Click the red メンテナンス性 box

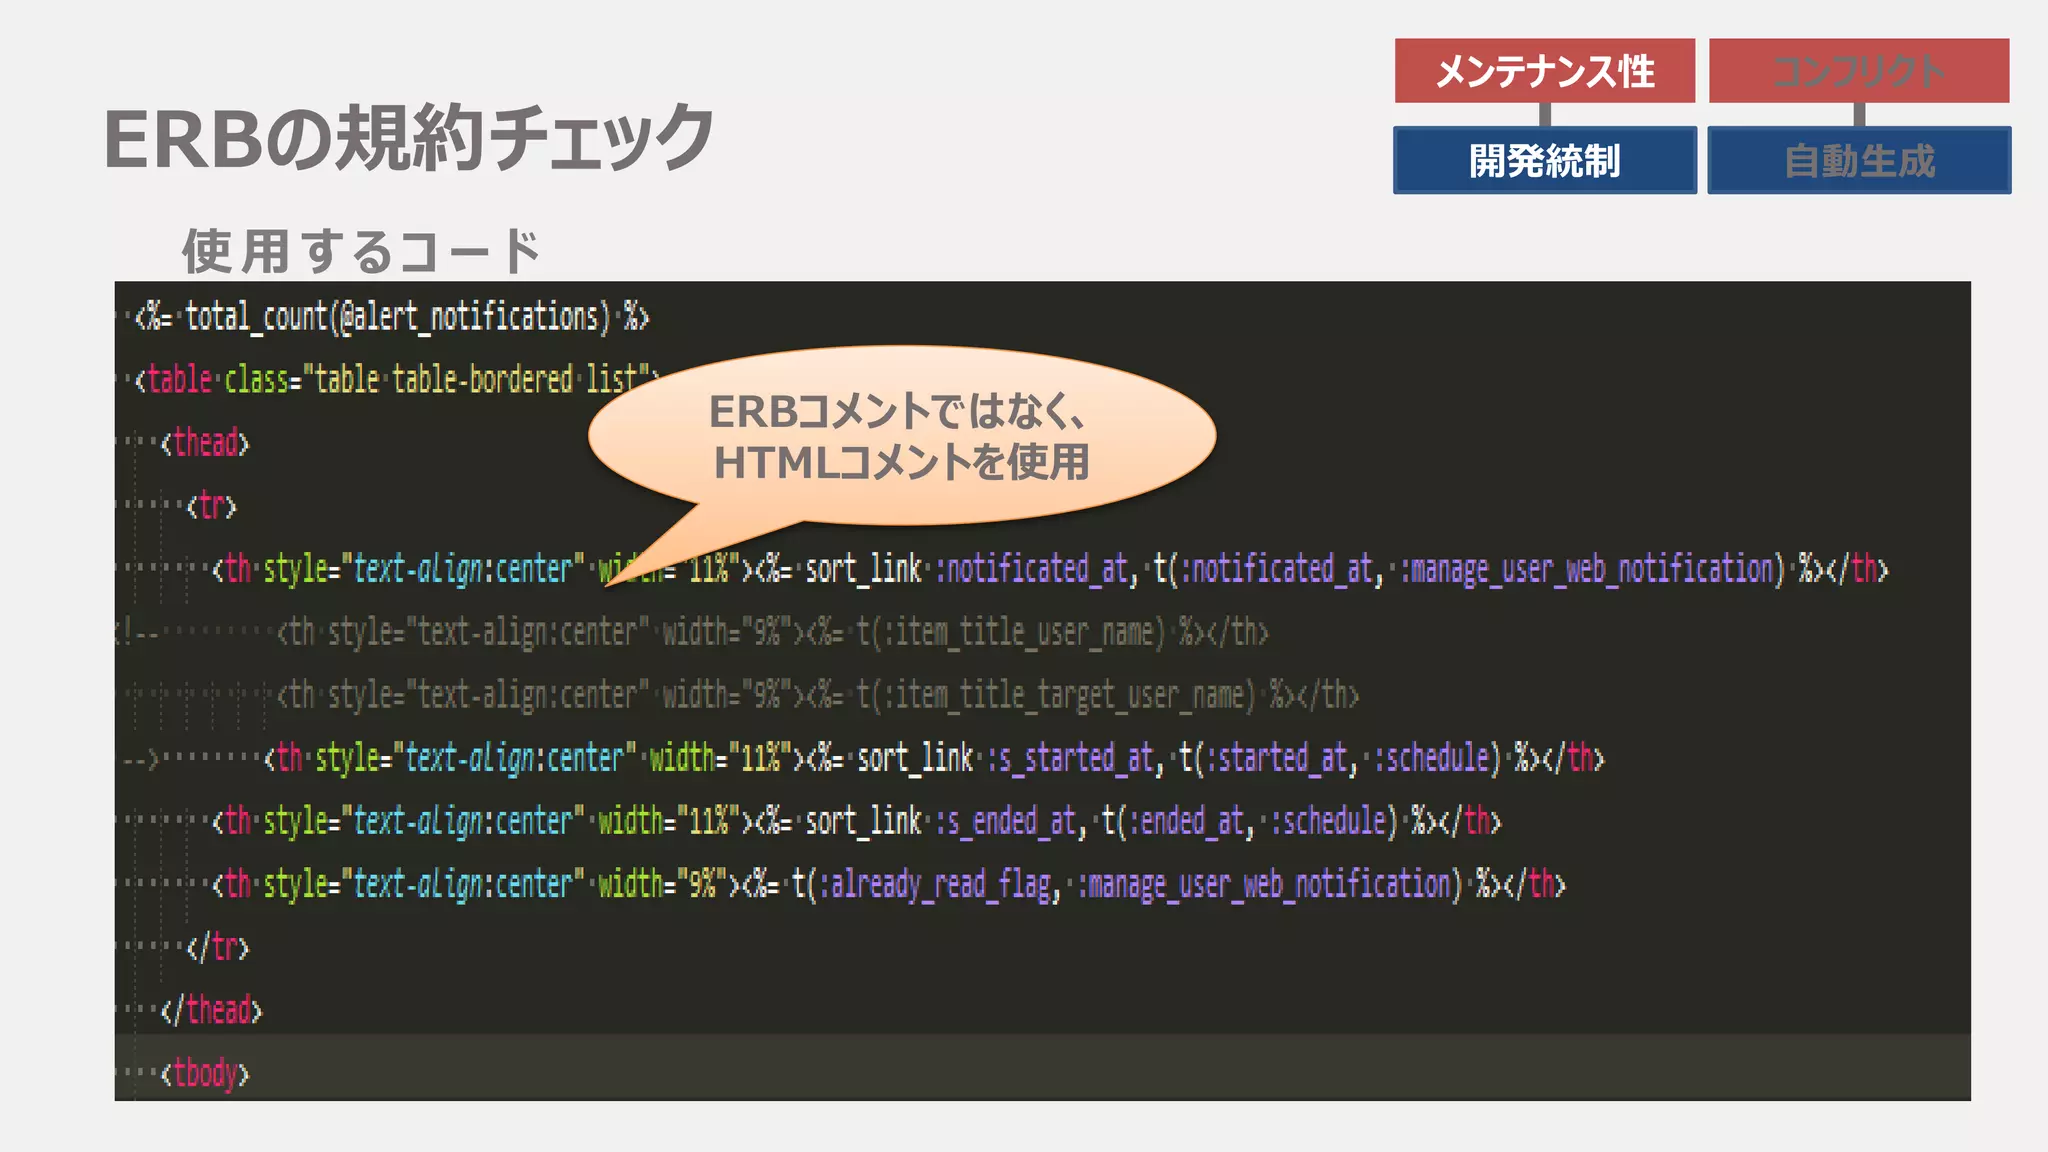pos(1545,70)
